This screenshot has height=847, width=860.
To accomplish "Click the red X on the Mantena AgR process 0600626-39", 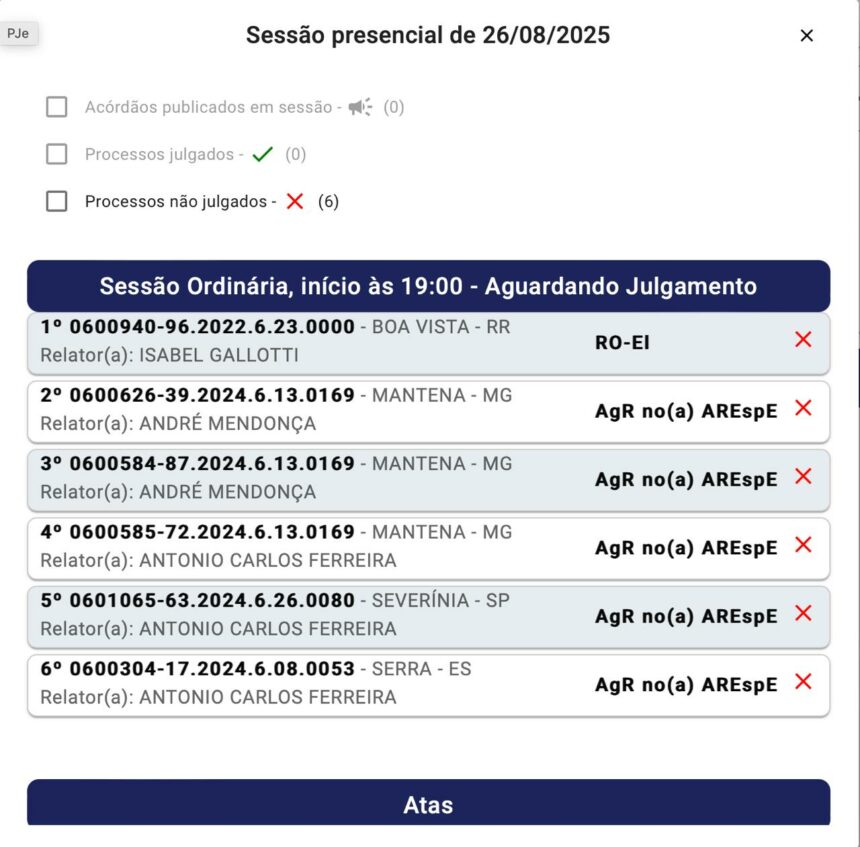I will pyautogui.click(x=803, y=409).
